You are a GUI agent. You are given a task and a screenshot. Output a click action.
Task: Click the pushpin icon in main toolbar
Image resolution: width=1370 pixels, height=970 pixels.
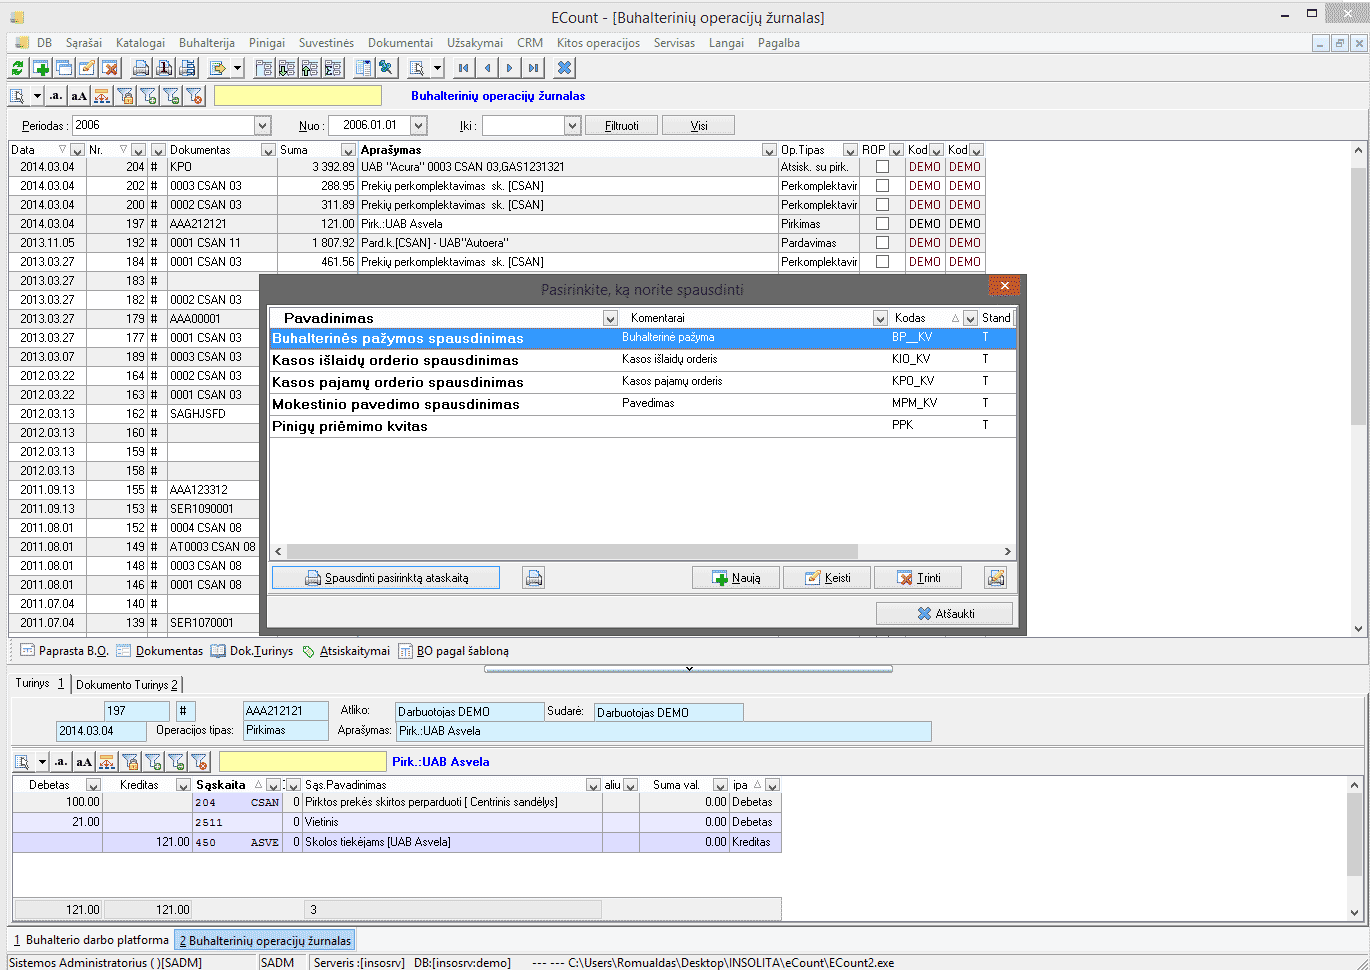coord(385,68)
